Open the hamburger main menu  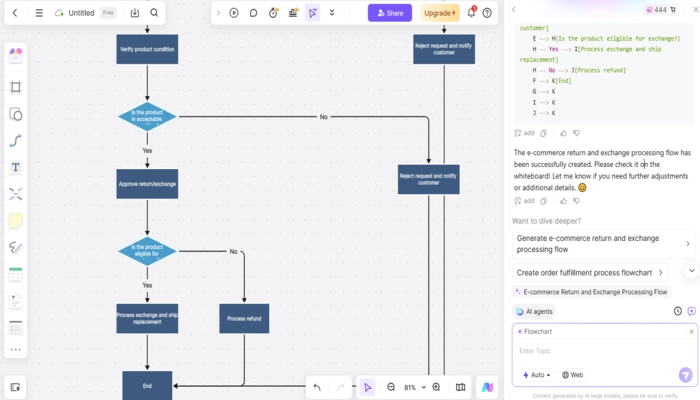[x=39, y=13]
